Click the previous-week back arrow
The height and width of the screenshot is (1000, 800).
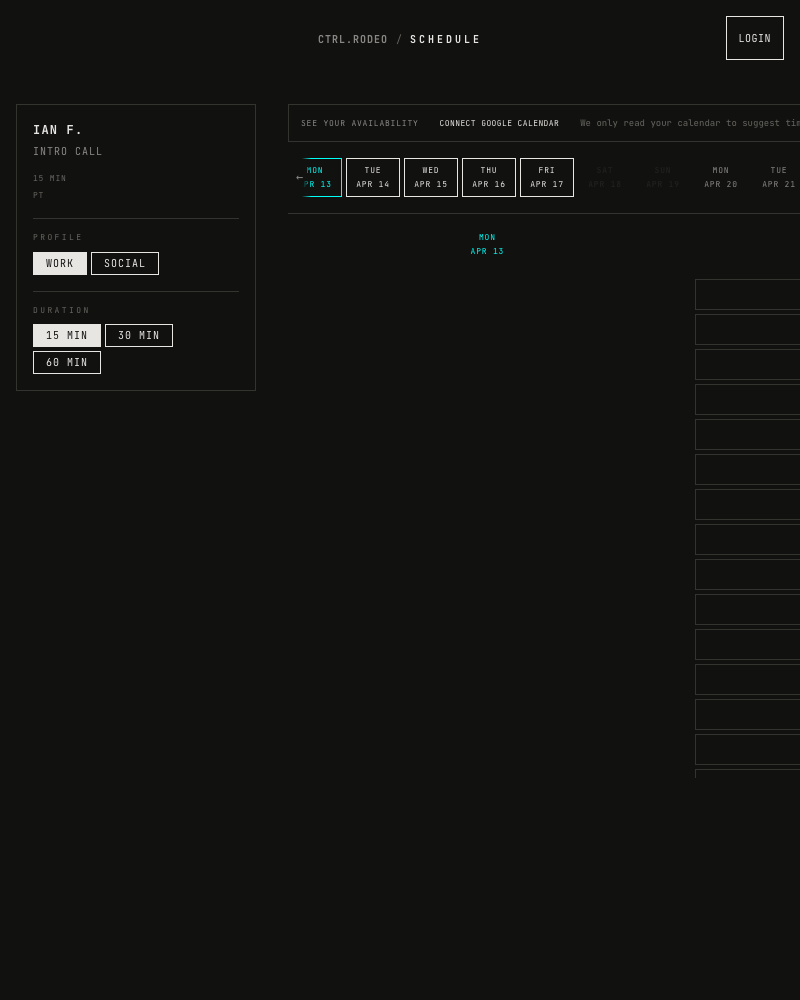tap(299, 177)
